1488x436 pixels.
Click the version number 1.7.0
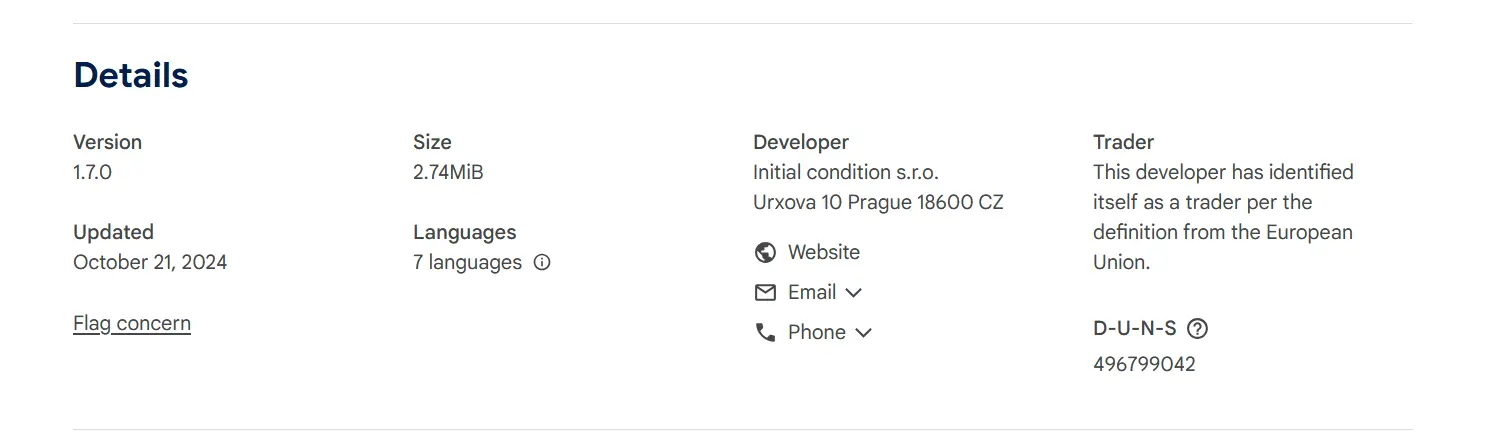pos(92,172)
